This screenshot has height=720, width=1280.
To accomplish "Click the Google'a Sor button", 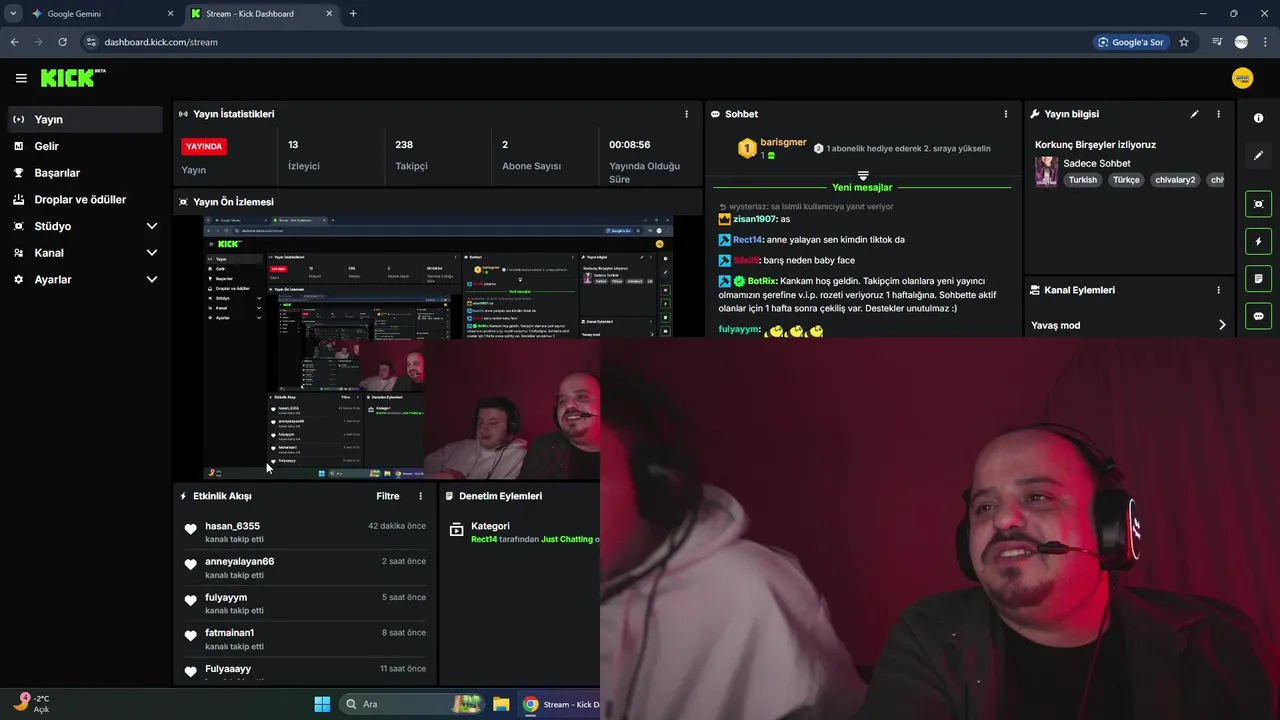I will (1131, 42).
